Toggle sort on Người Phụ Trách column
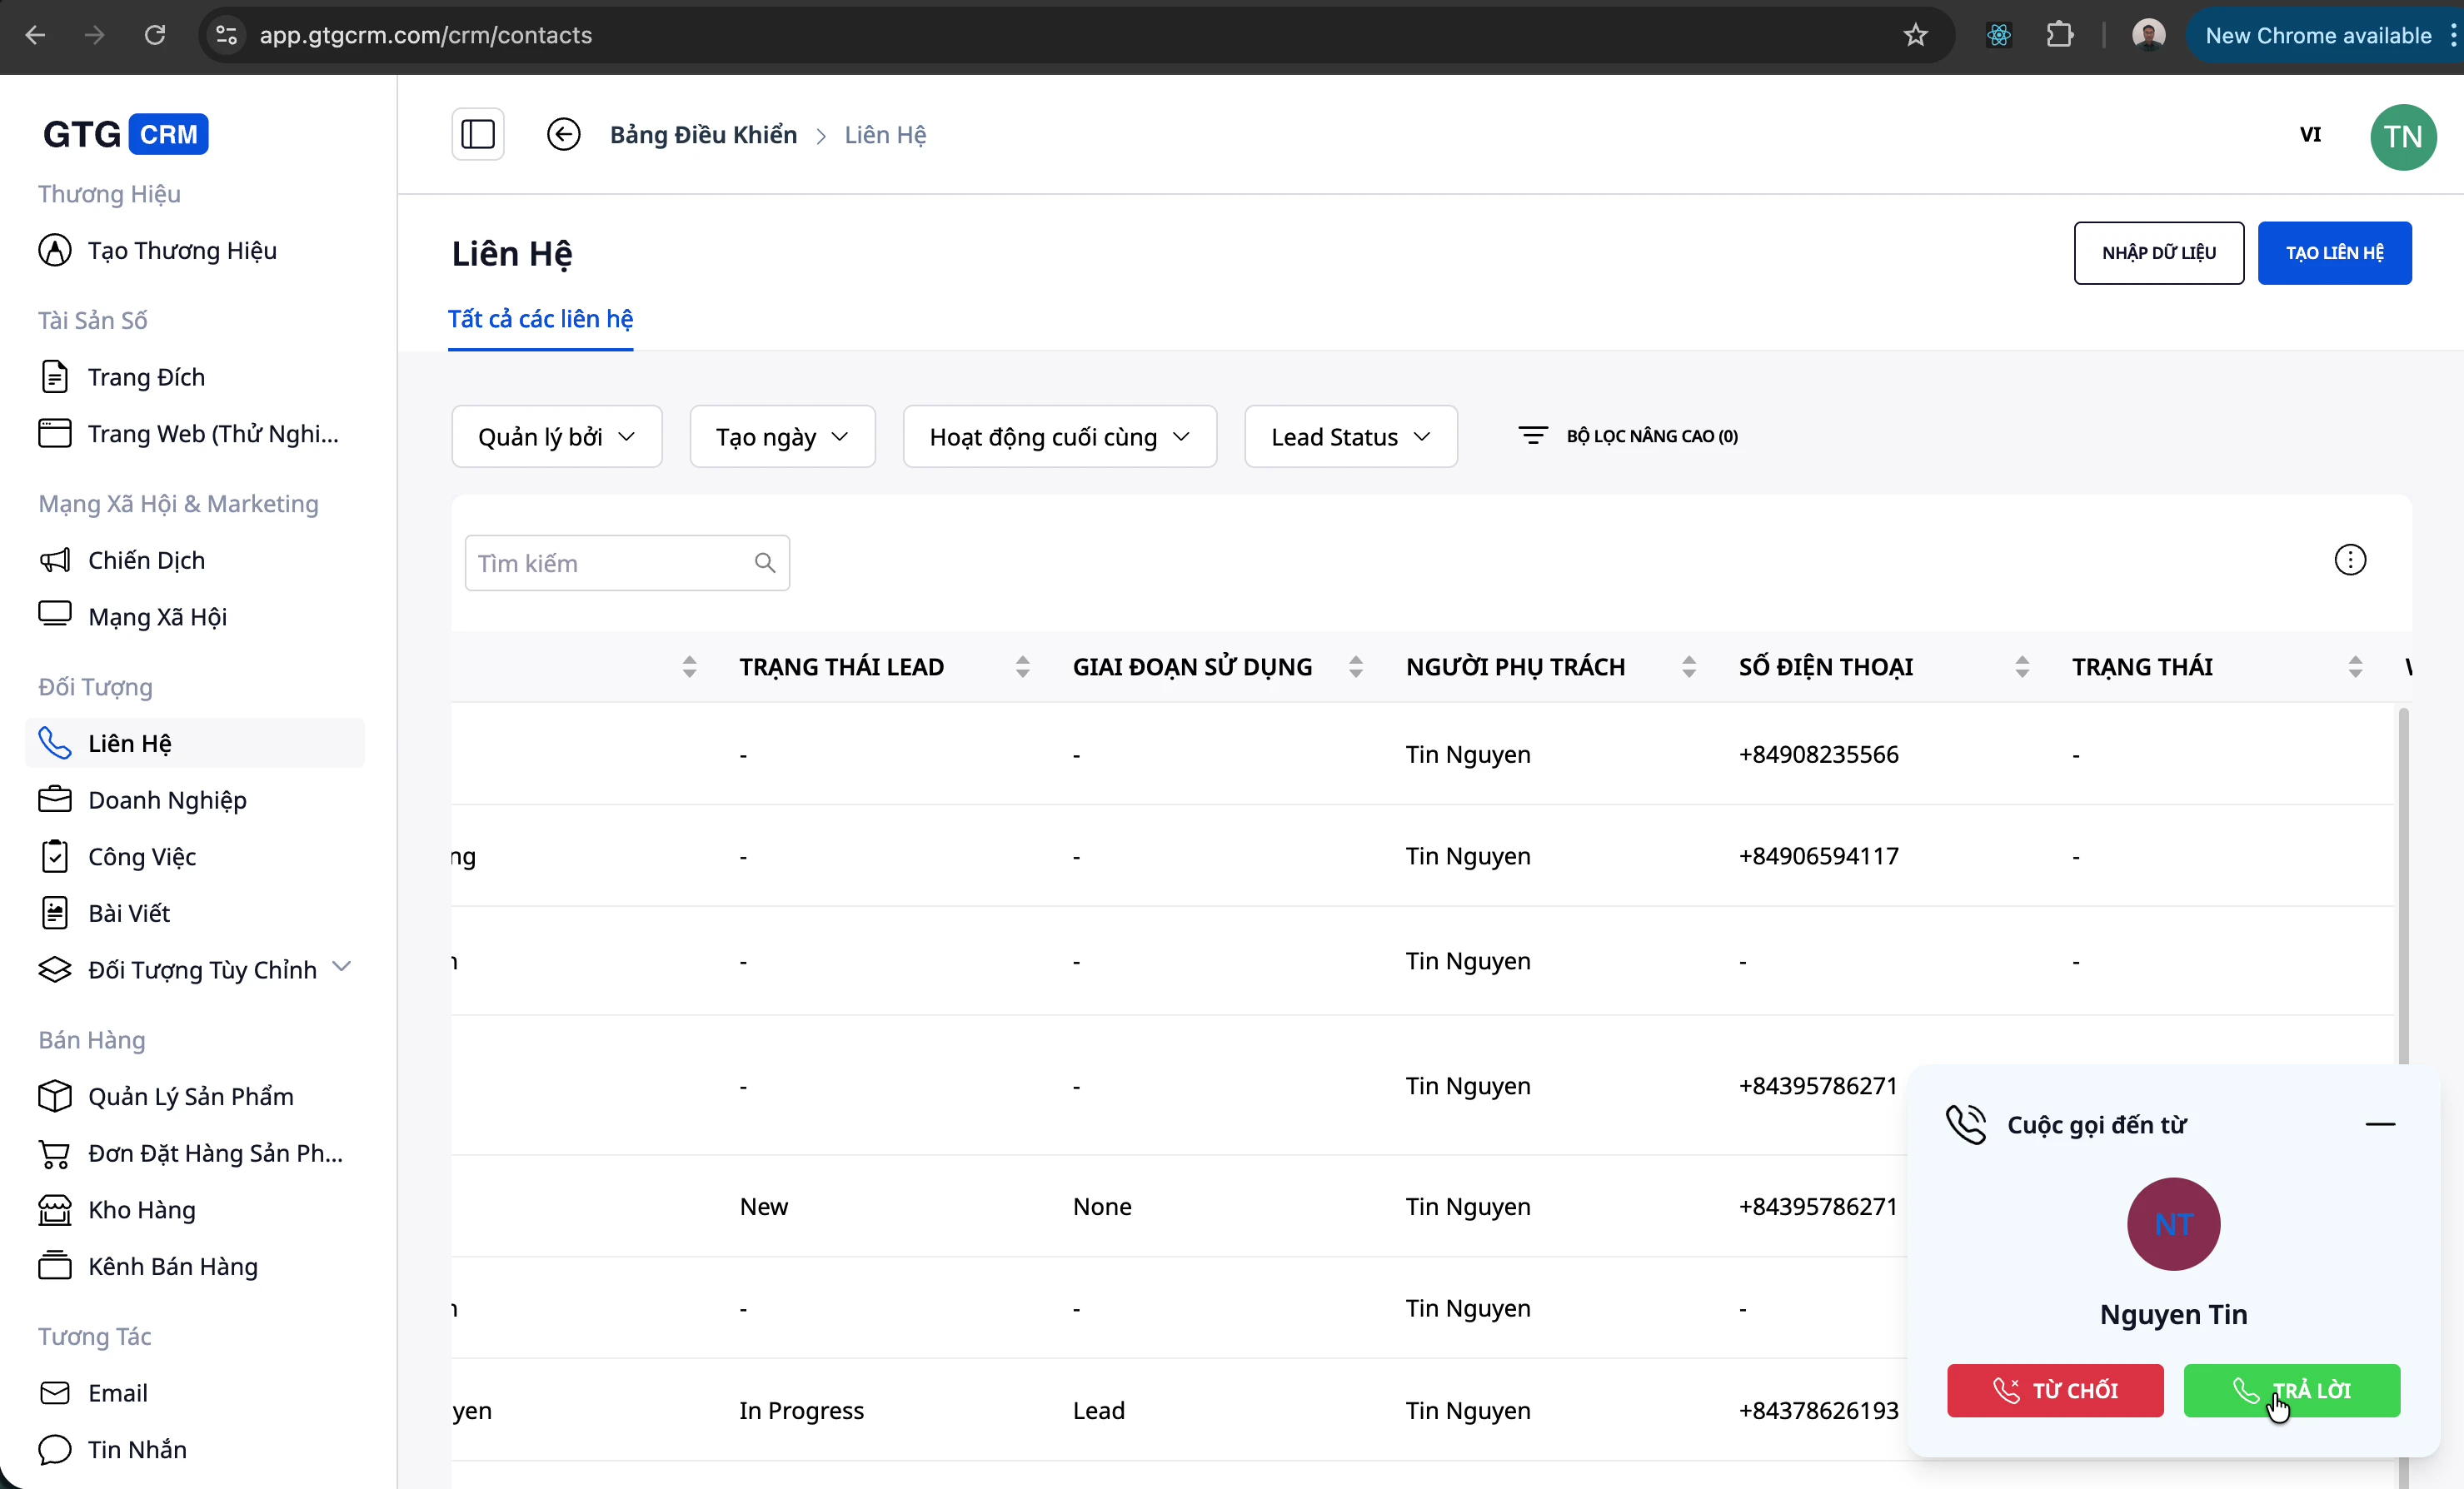This screenshot has width=2464, height=1489. 1688,667
